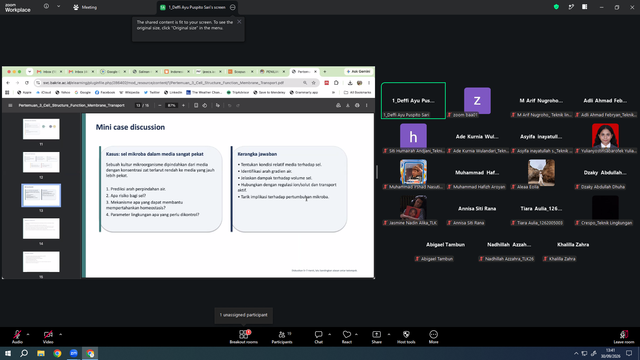
Task: Click the green encryption shield icon
Action: [556, 7]
